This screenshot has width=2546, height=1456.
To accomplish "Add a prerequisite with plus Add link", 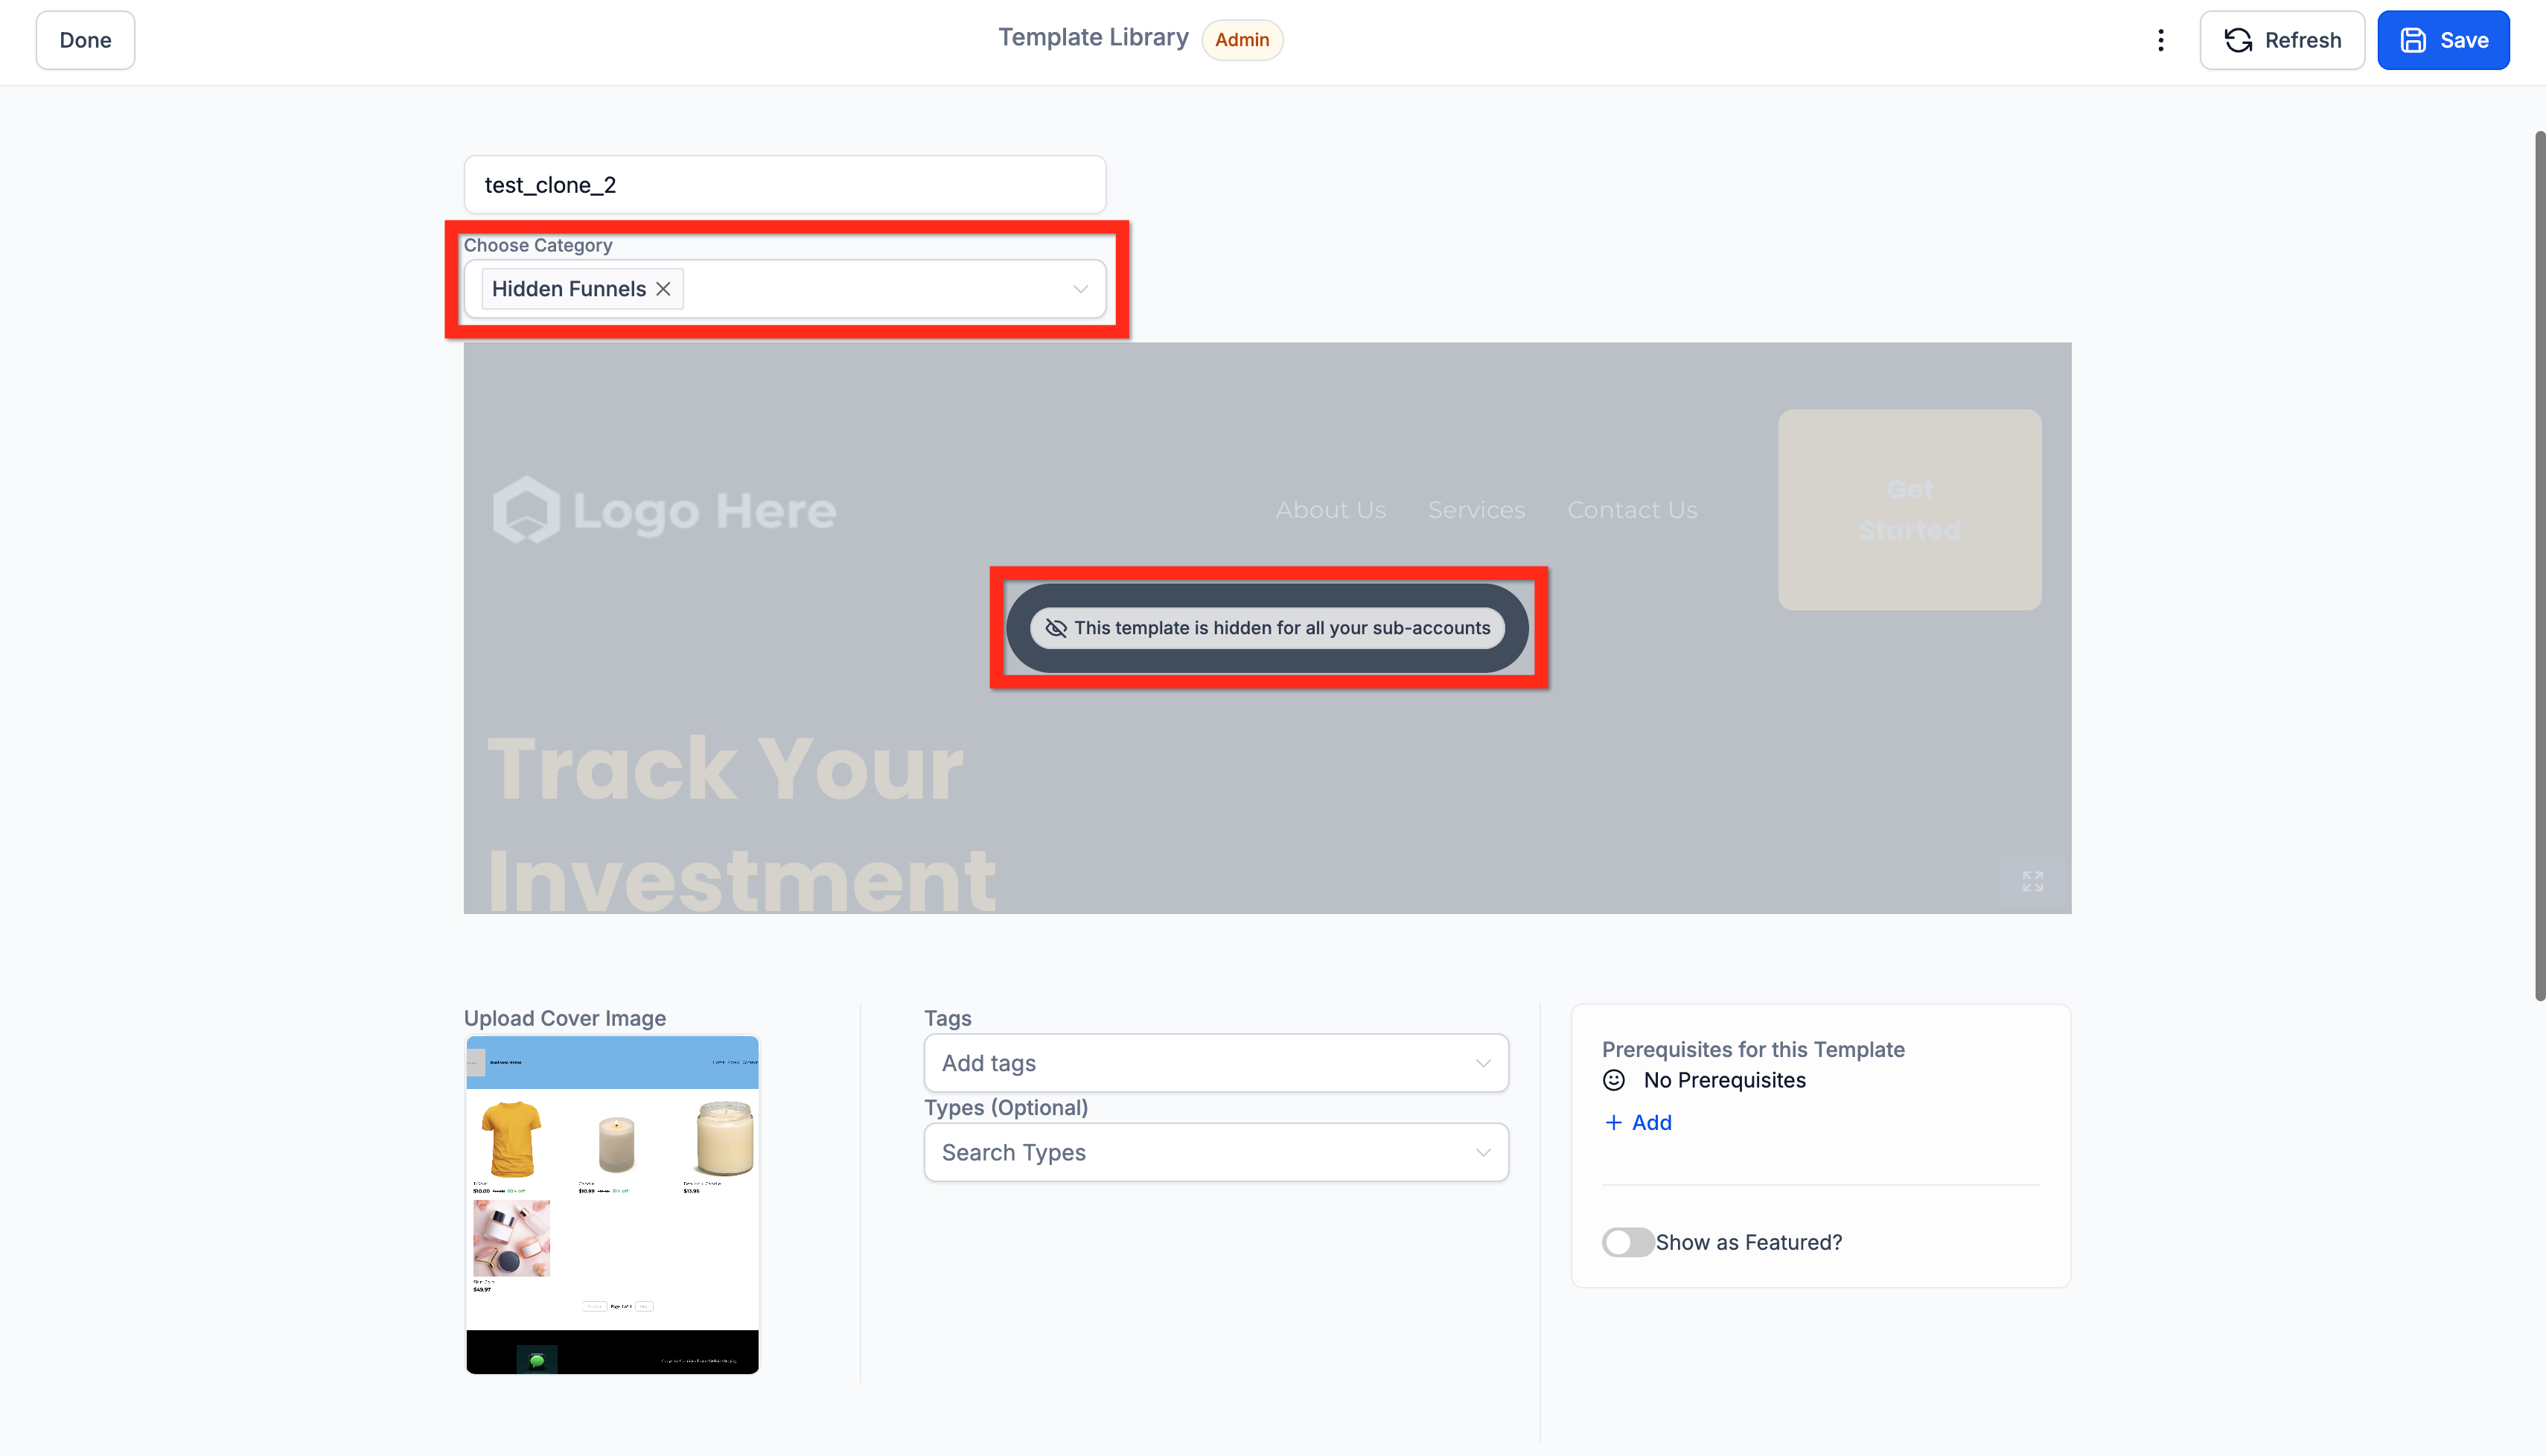I will pyautogui.click(x=1638, y=1122).
